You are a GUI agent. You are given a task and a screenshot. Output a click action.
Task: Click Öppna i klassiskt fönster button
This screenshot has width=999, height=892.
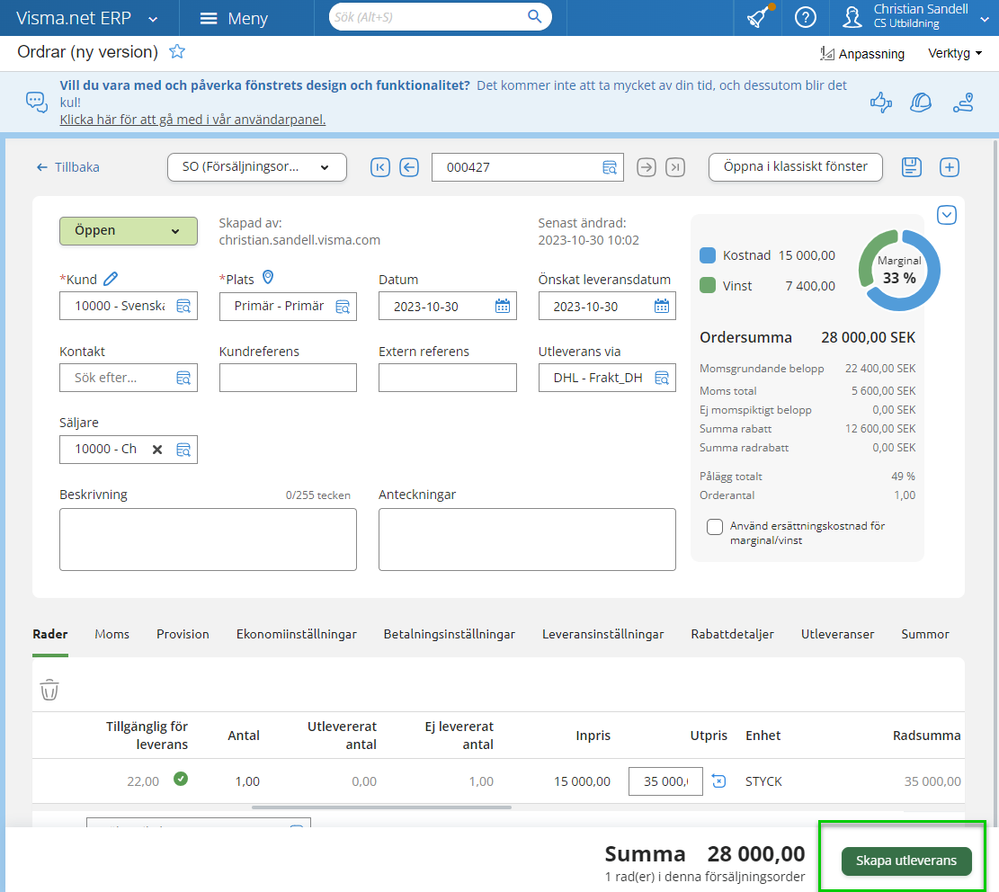(x=795, y=167)
